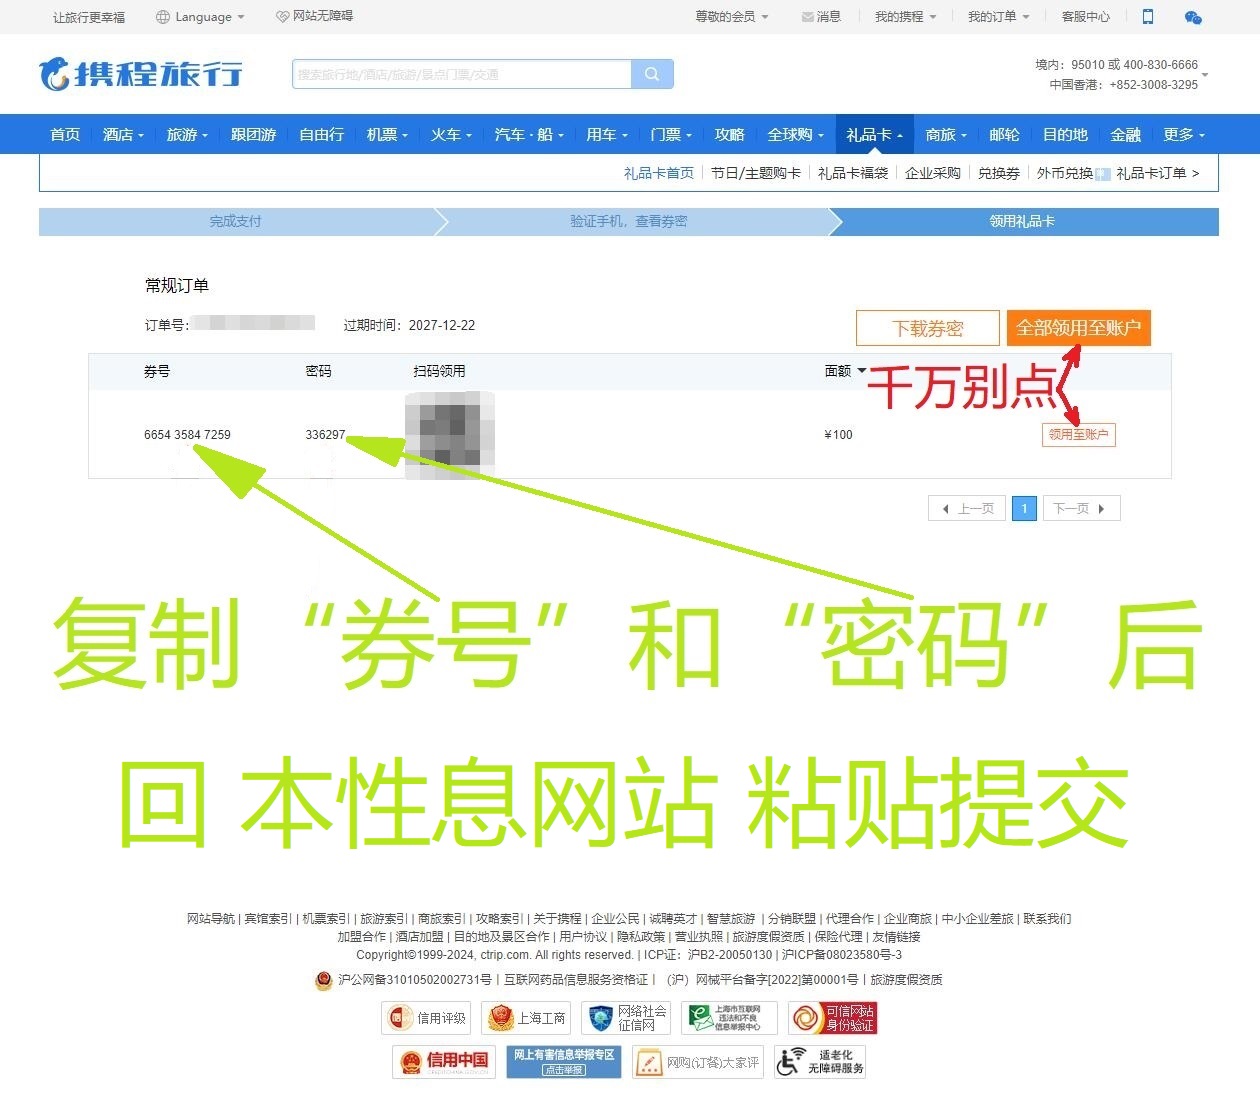The image size is (1260, 1100).
Task: Click the 完成支付 progress step
Action: tap(236, 222)
